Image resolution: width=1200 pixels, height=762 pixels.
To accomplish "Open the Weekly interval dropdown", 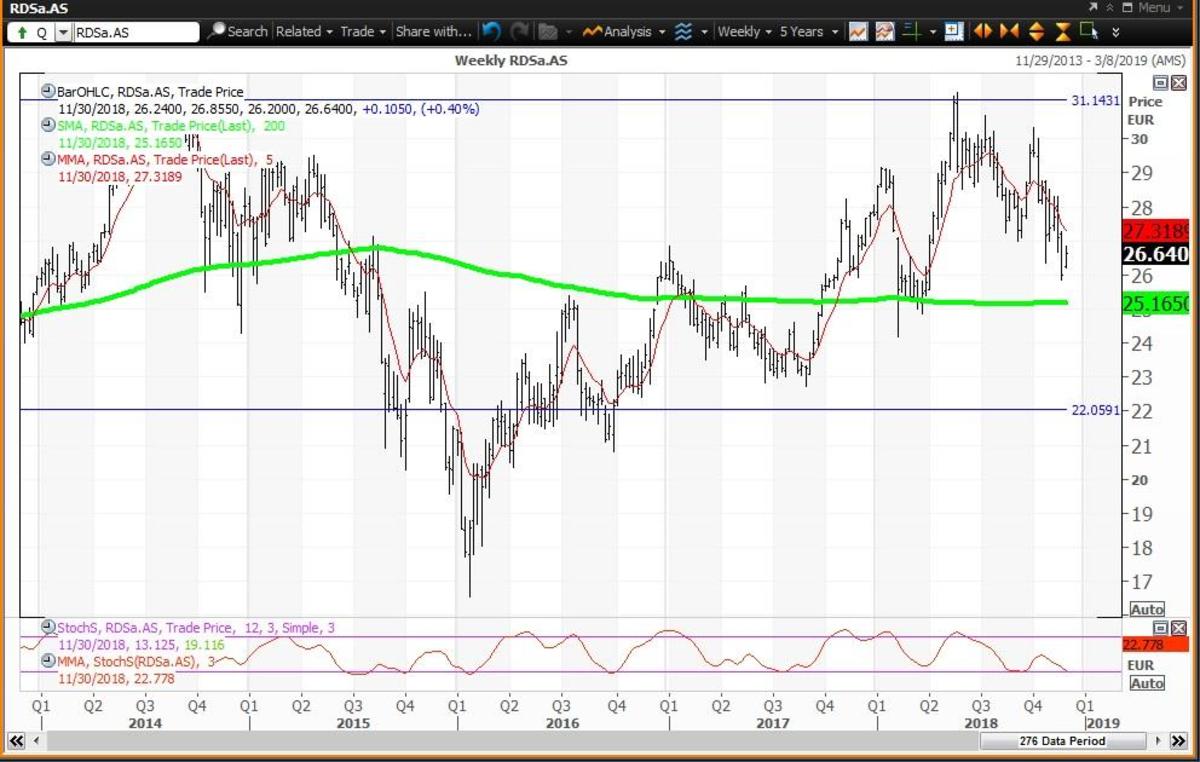I will [745, 32].
